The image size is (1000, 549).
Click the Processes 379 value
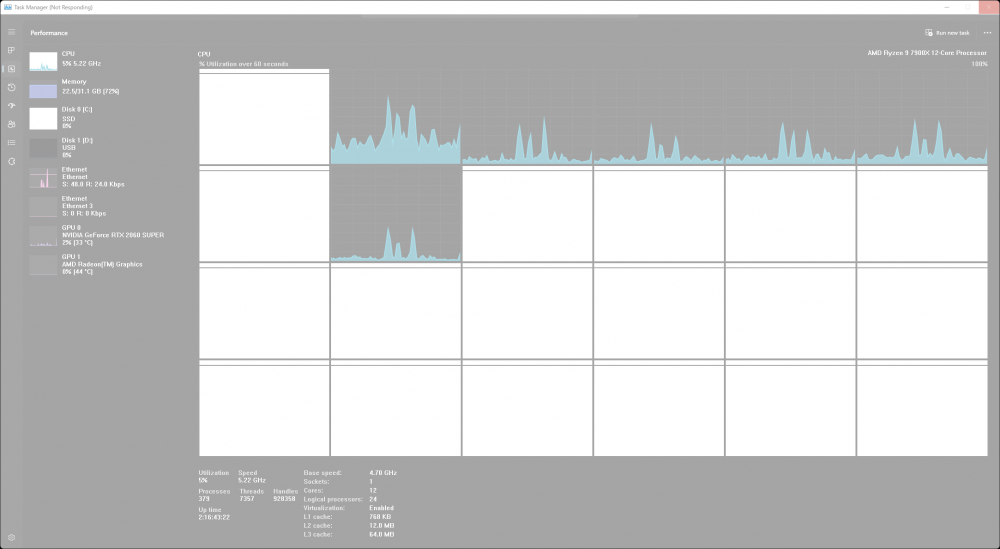tap(204, 499)
